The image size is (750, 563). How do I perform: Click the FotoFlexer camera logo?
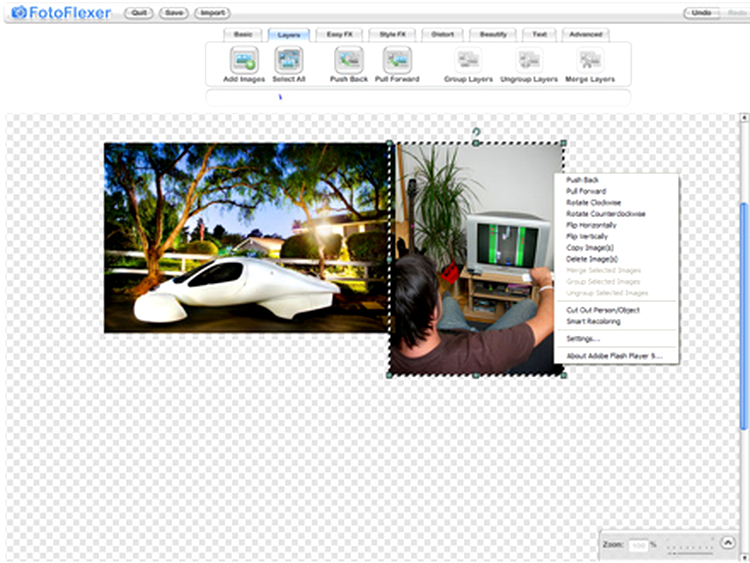[x=19, y=12]
